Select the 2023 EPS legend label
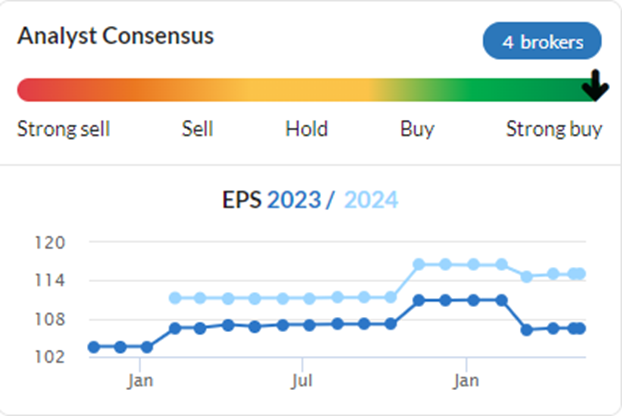 294,199
